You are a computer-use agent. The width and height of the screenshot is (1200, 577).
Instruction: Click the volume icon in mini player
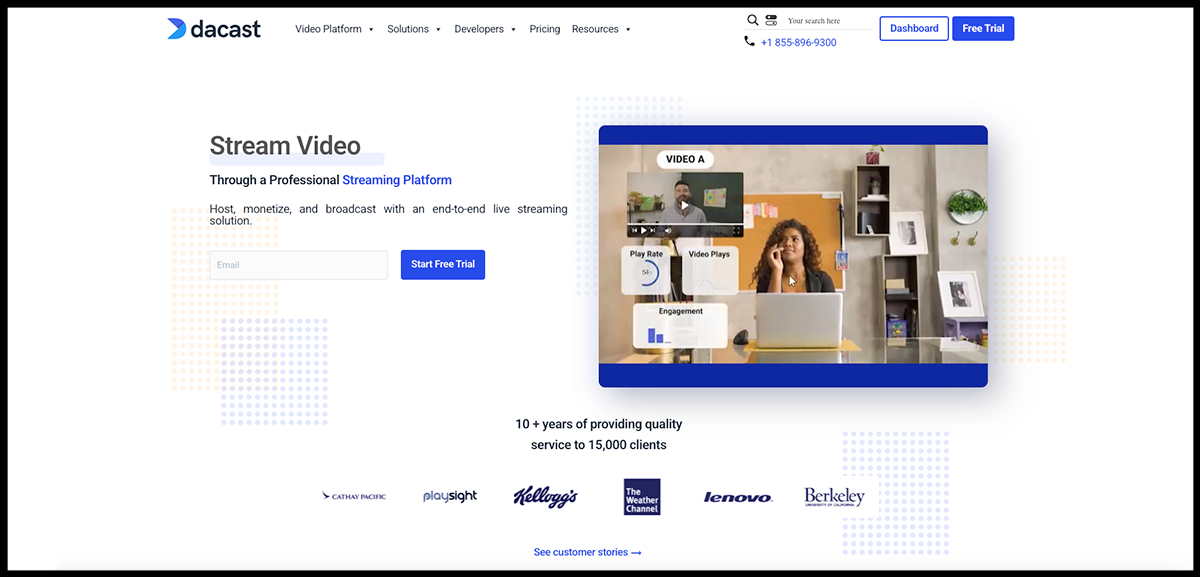point(668,231)
